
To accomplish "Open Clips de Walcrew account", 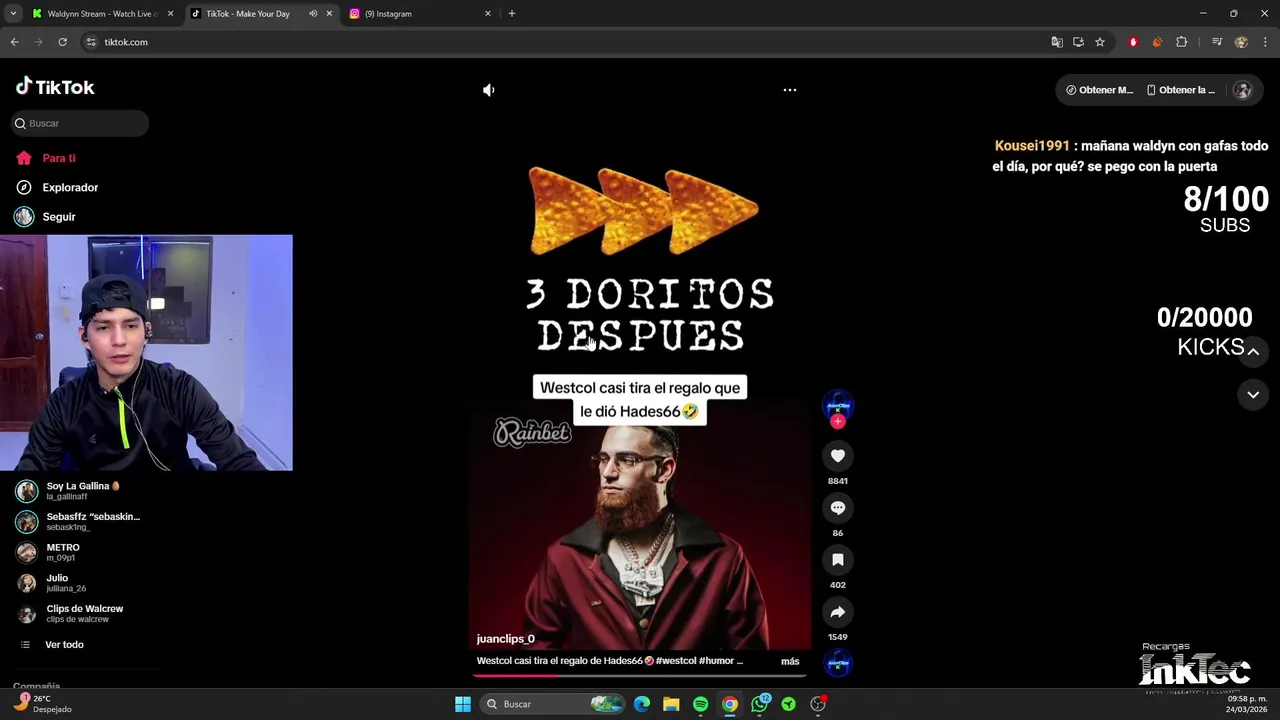I will [x=80, y=613].
